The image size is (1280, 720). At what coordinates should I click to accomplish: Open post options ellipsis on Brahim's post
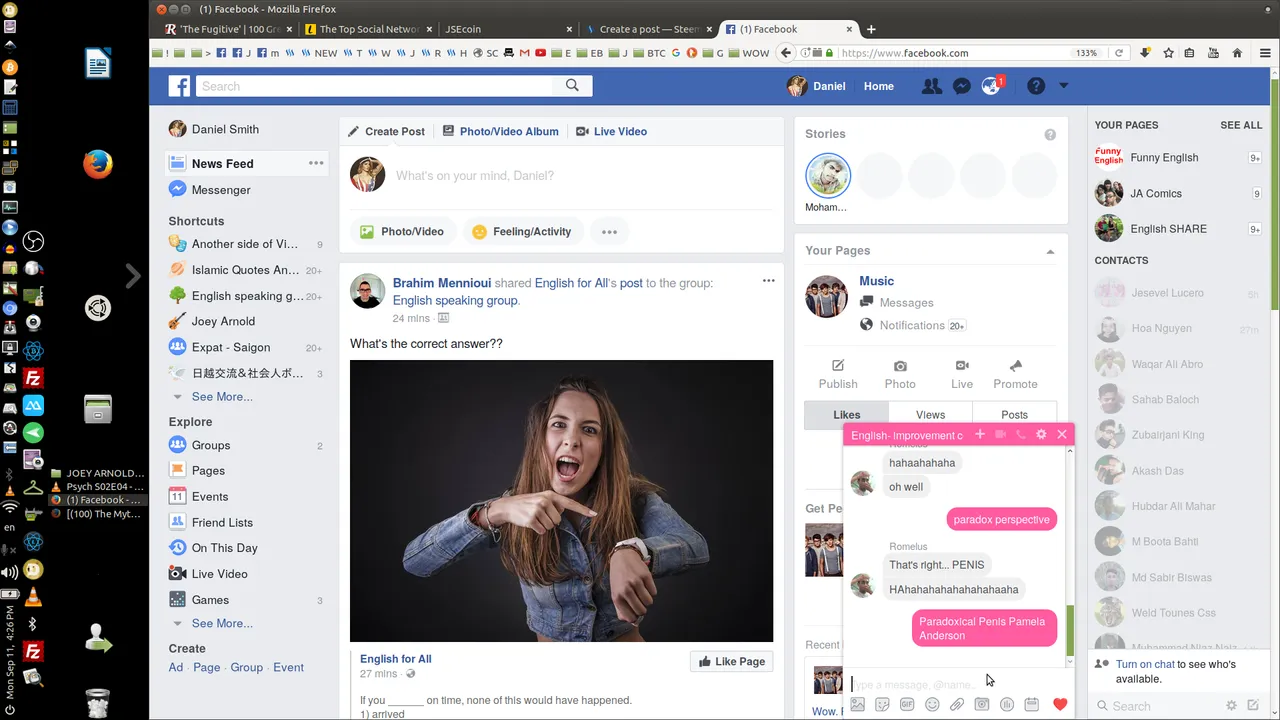click(x=768, y=281)
